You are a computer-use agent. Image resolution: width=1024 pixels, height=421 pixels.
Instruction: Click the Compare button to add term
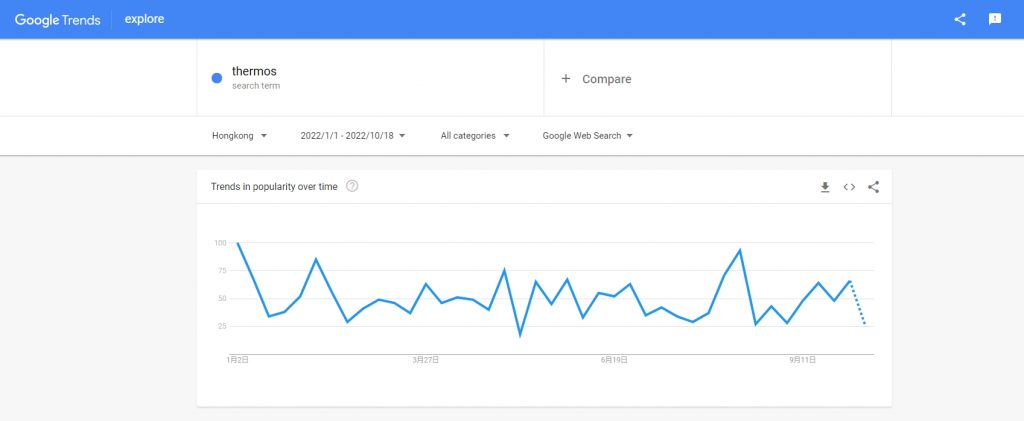click(x=606, y=79)
